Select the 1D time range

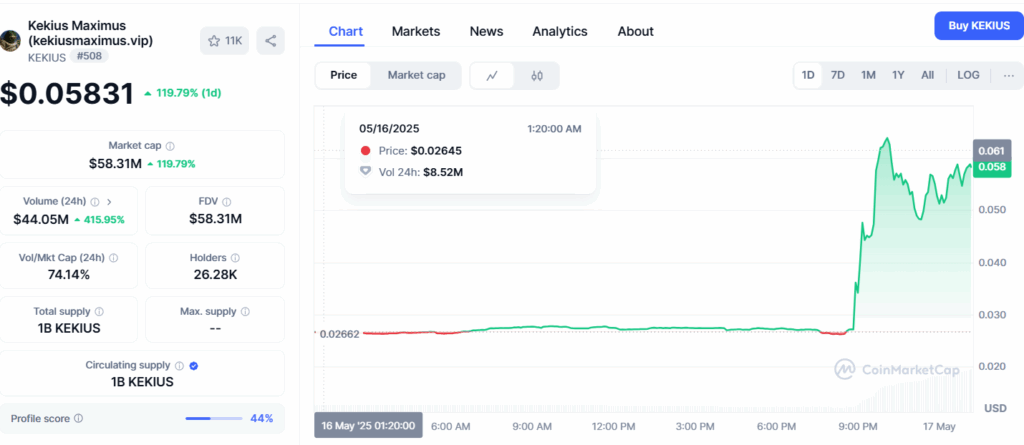click(808, 75)
